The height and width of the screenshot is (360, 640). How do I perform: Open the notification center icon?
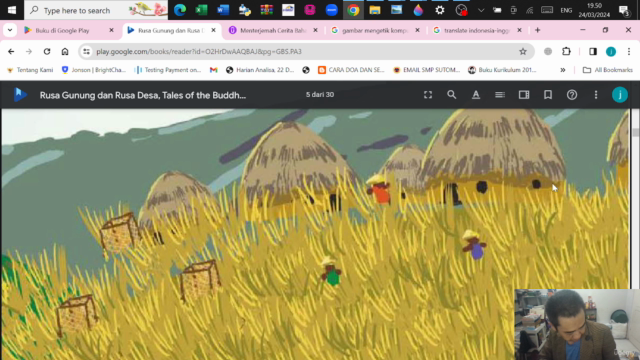[x=624, y=10]
